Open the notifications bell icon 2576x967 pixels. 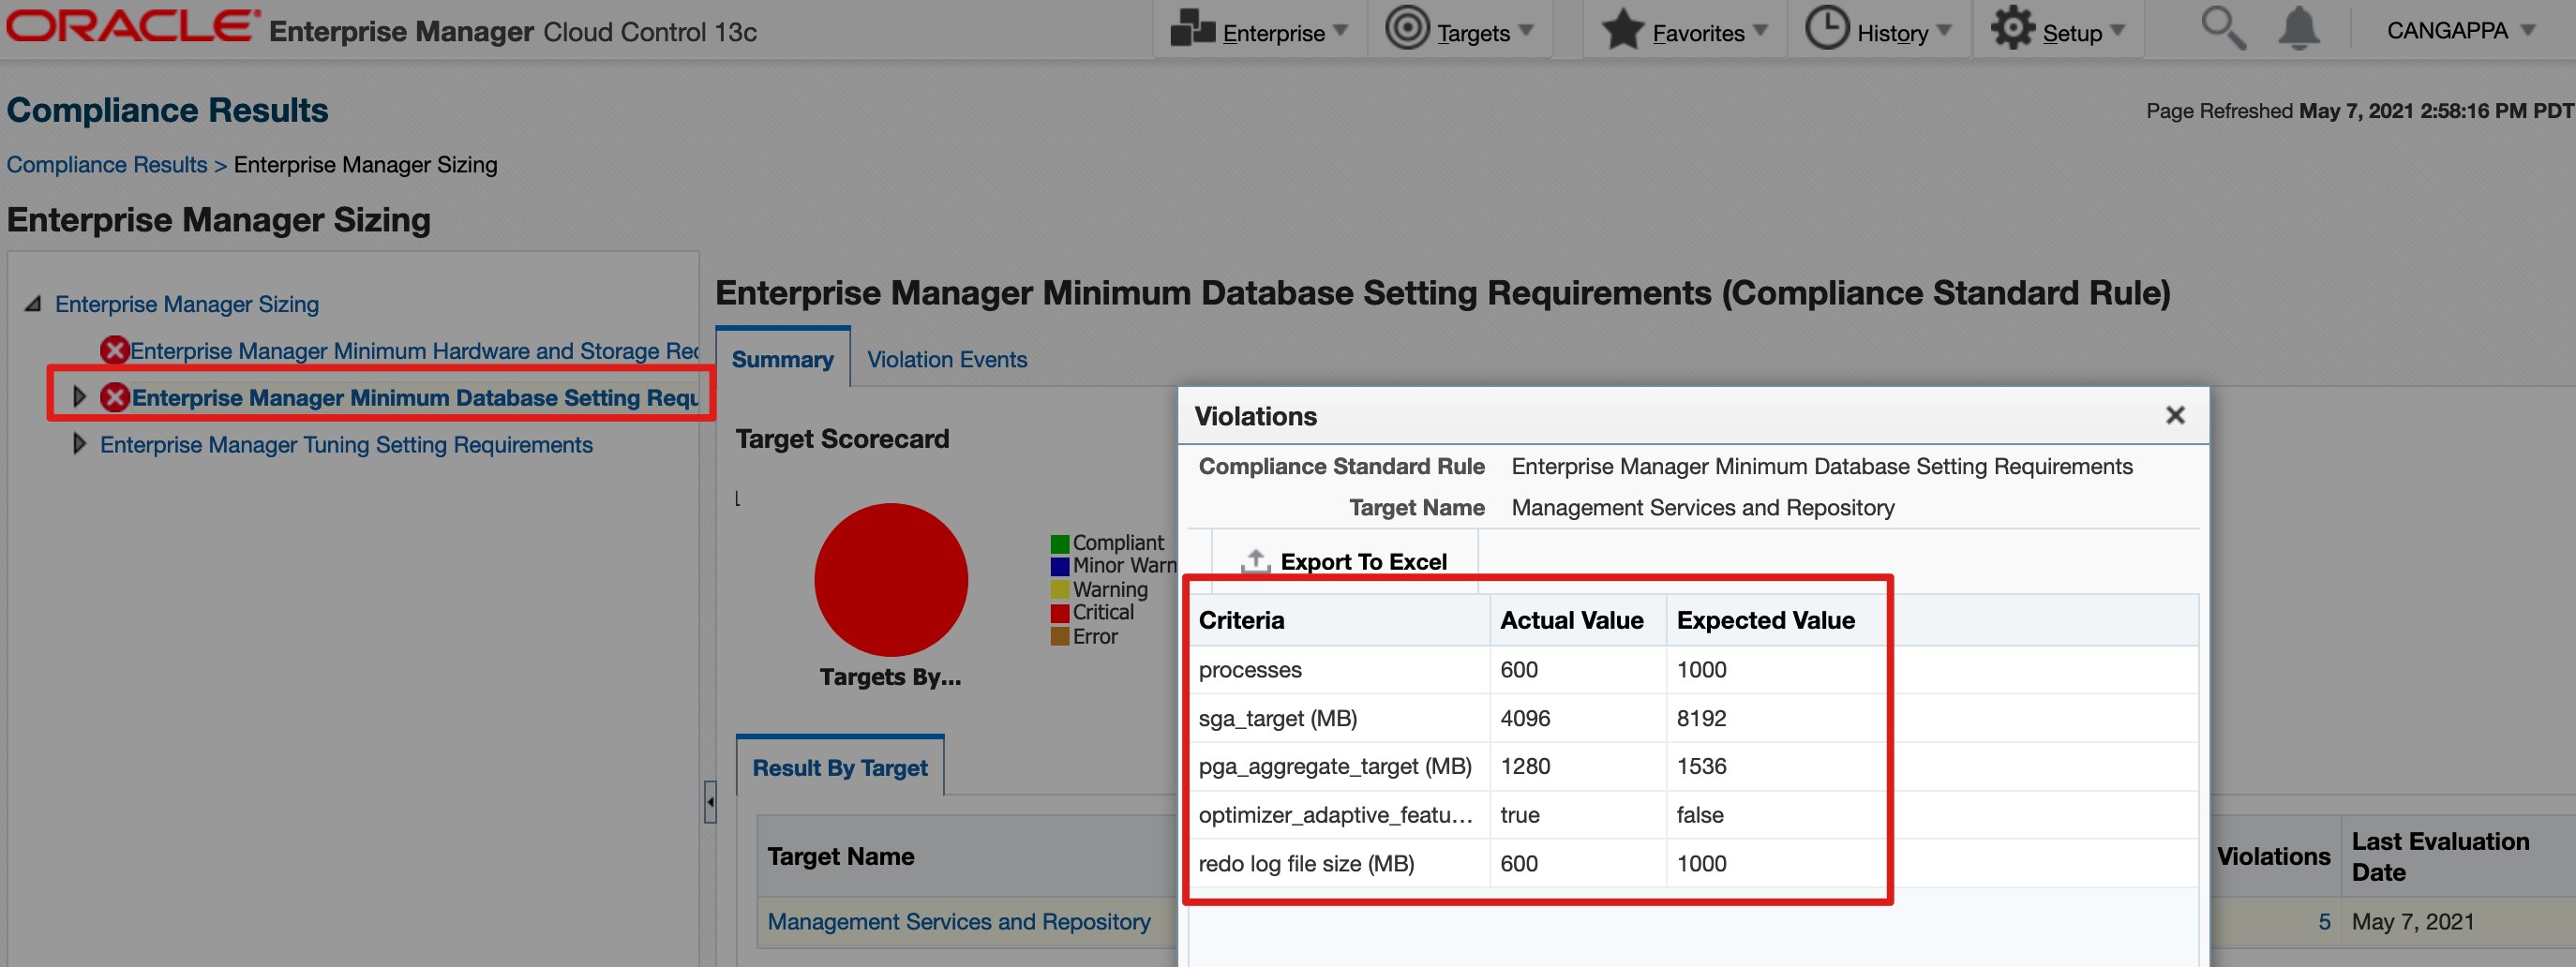2298,29
